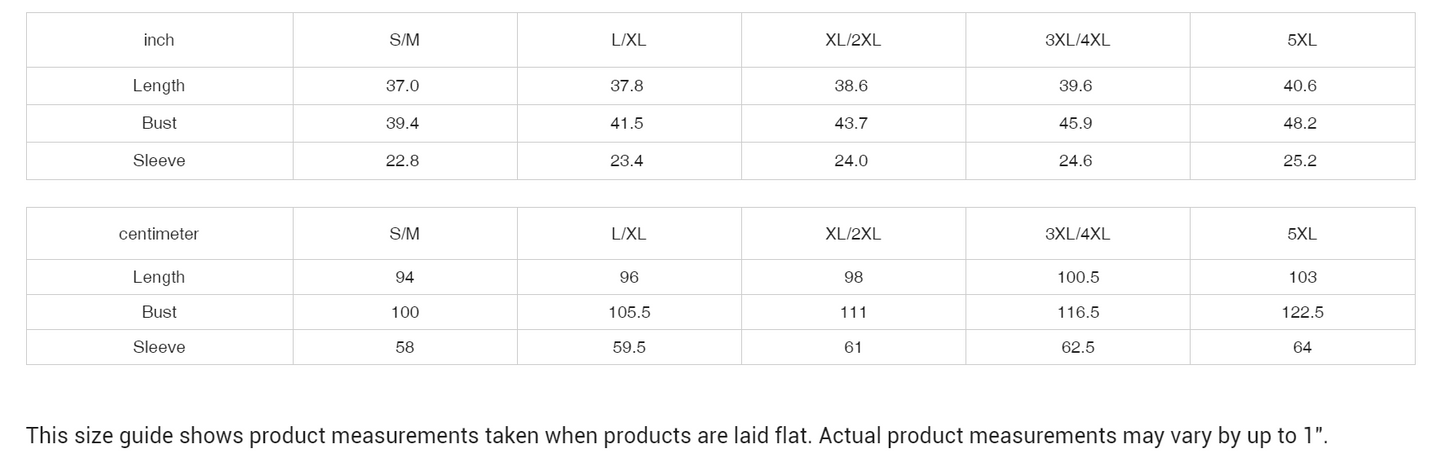Screen dimensions: 1445x475
Task: Click the 39.6 length value
Action: point(1076,86)
